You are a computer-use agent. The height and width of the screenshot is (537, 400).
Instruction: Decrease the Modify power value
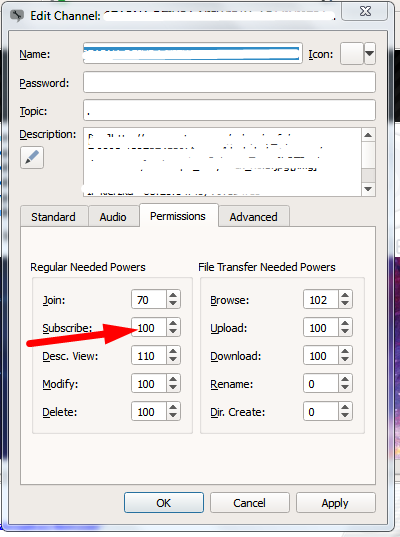(173, 388)
